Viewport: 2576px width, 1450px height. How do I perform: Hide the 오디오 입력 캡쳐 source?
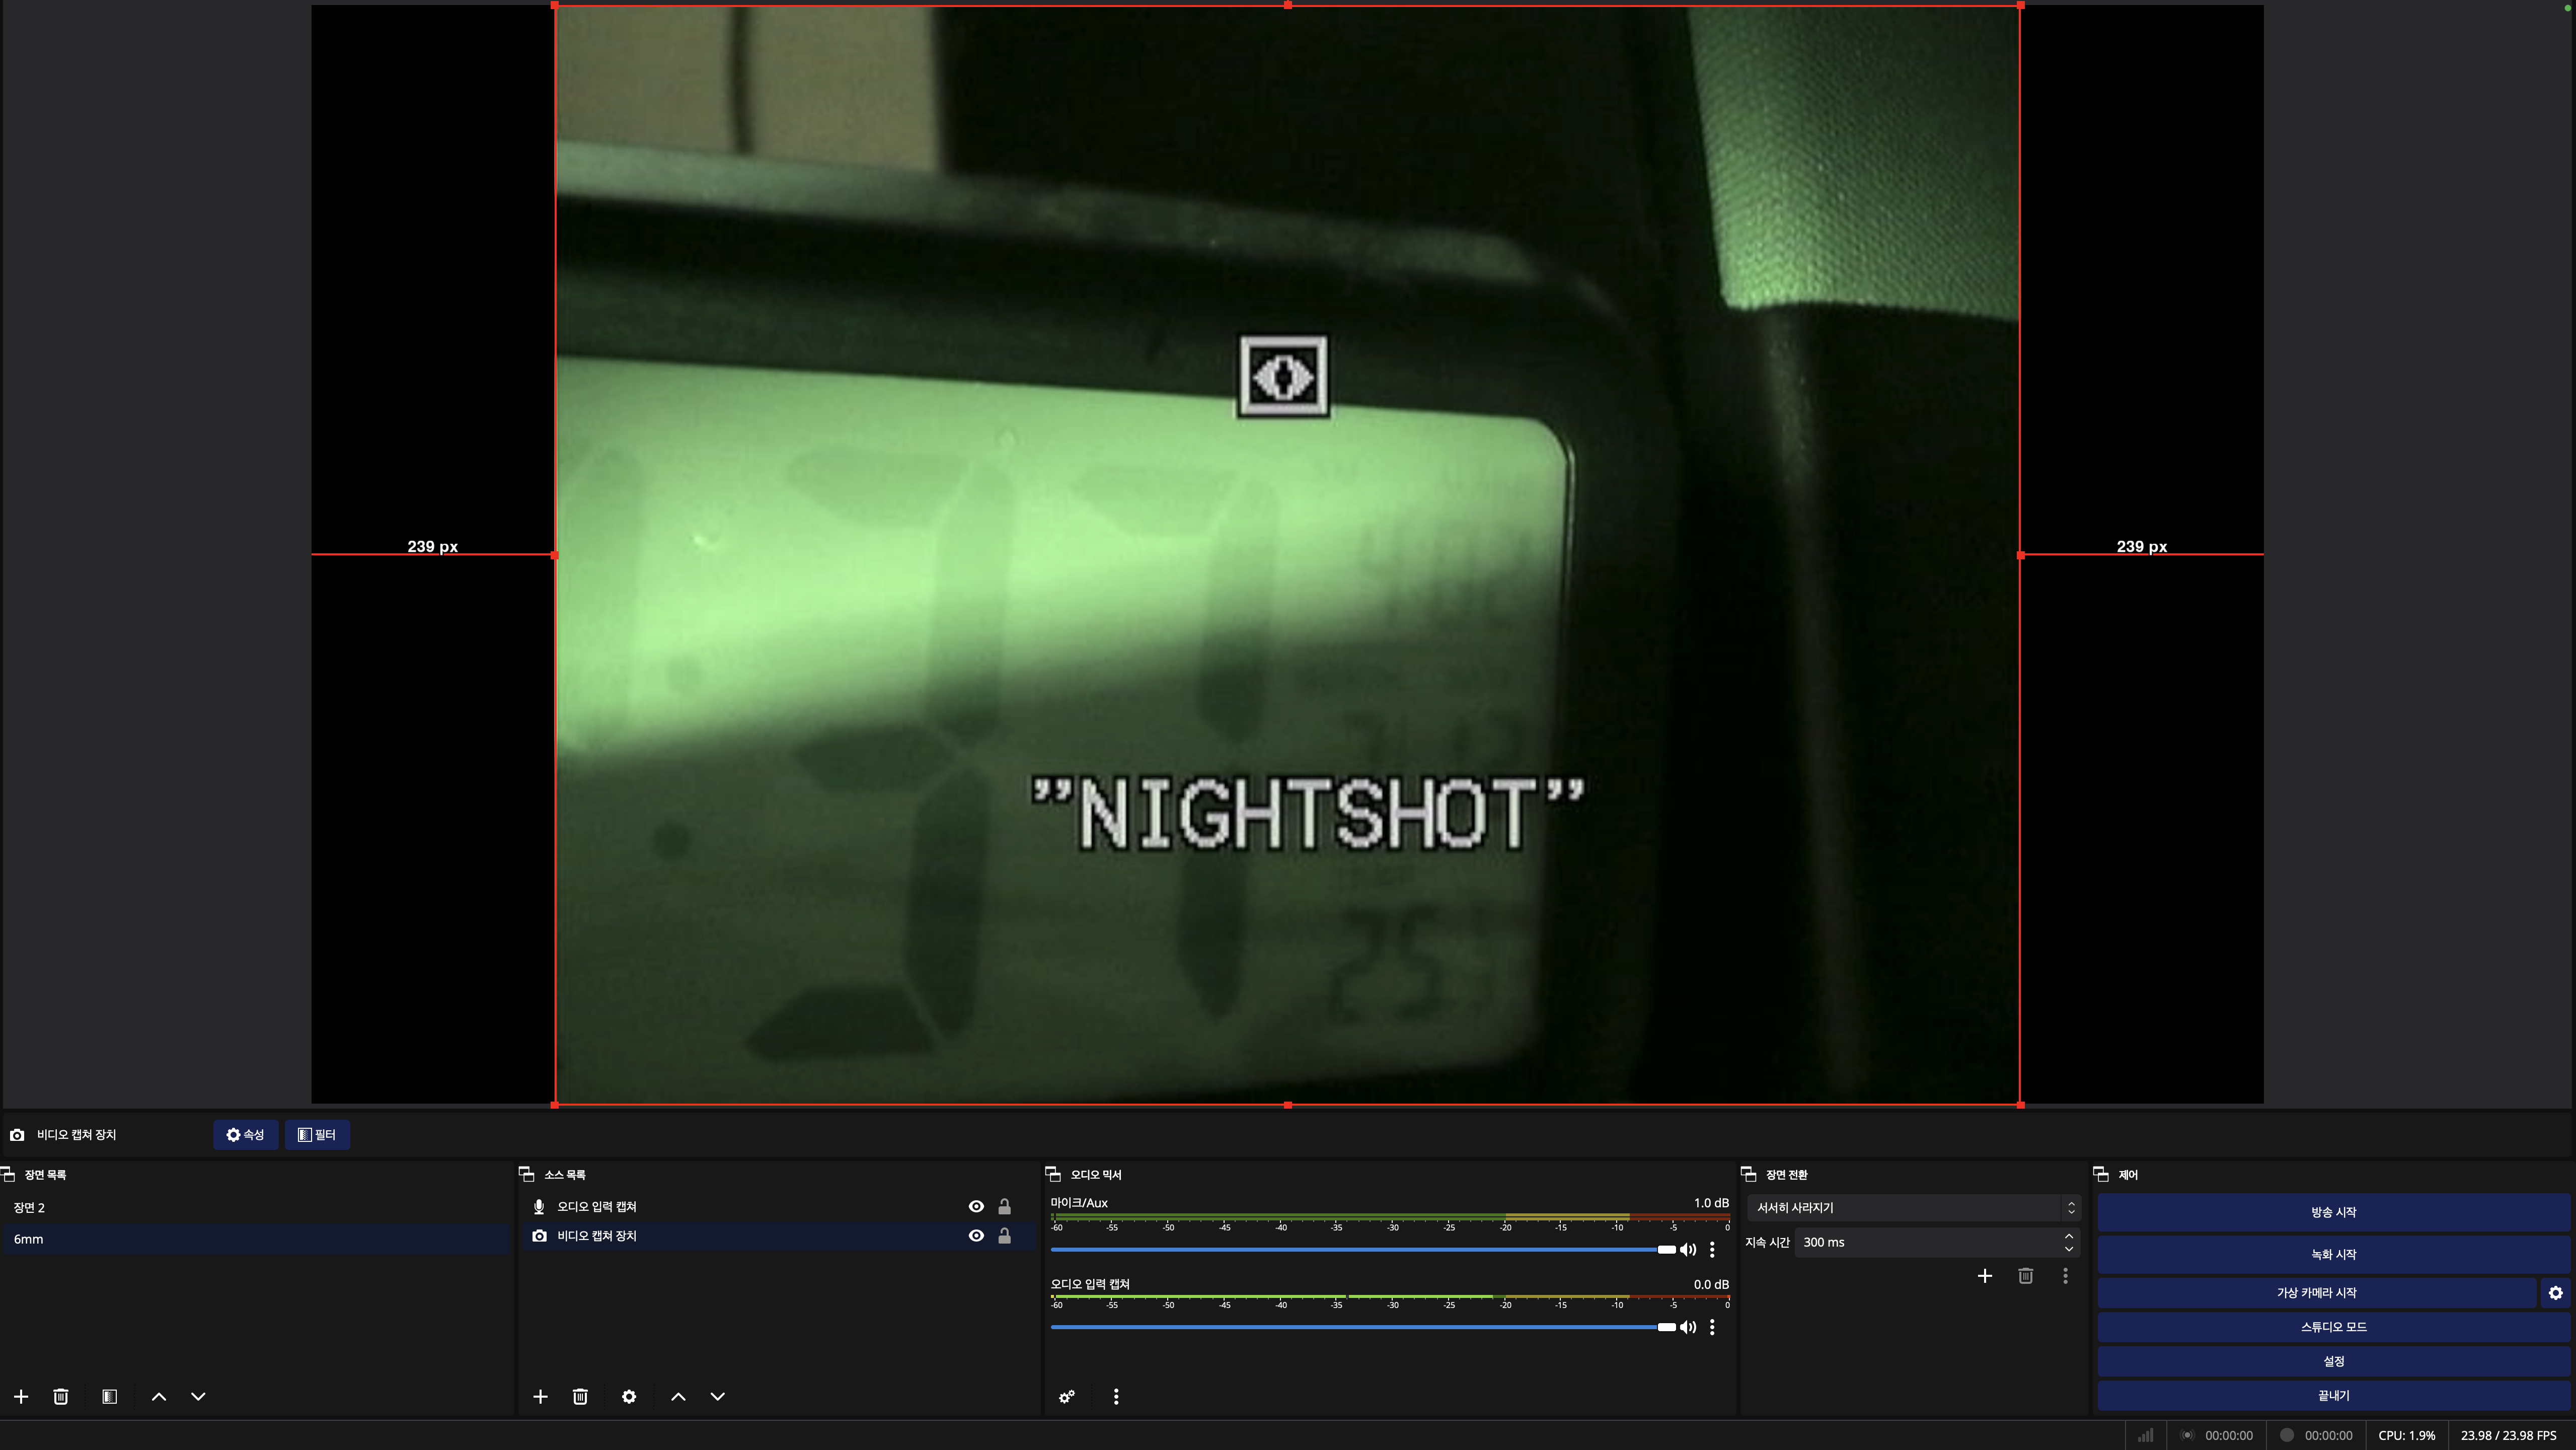pyautogui.click(x=976, y=1206)
